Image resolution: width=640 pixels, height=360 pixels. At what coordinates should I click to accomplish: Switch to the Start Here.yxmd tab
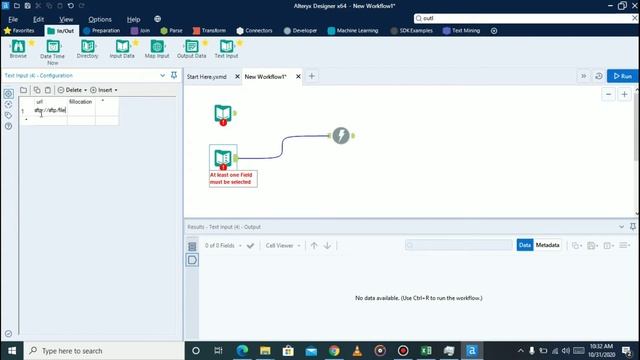207,77
